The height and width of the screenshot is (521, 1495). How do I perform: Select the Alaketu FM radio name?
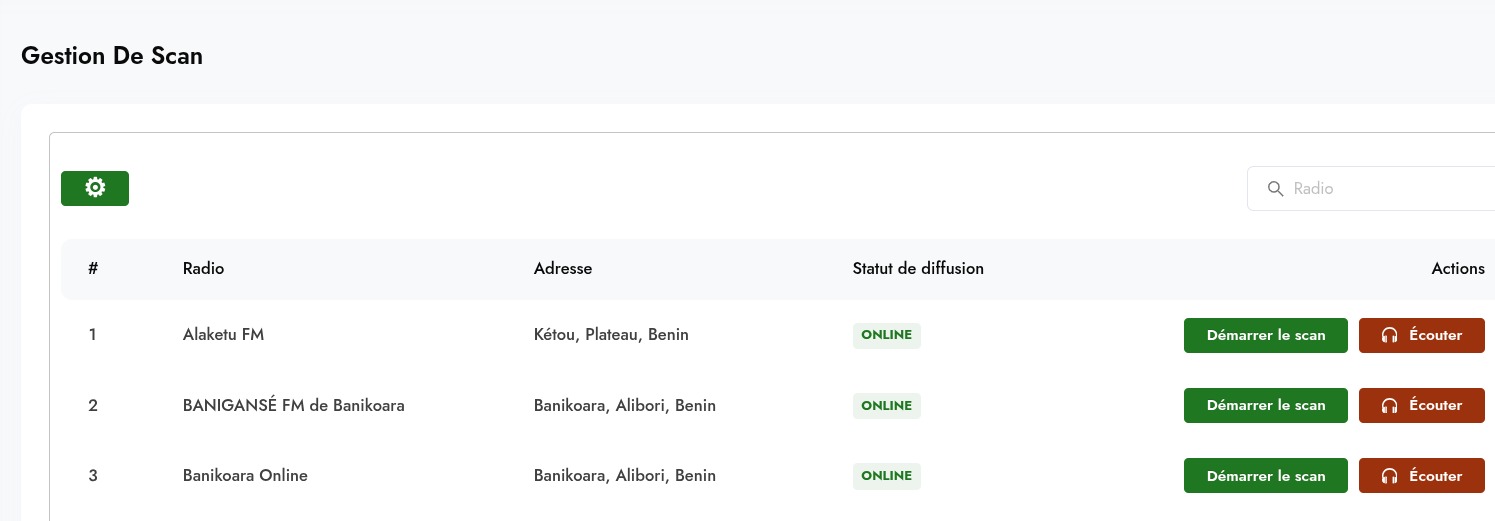click(223, 335)
